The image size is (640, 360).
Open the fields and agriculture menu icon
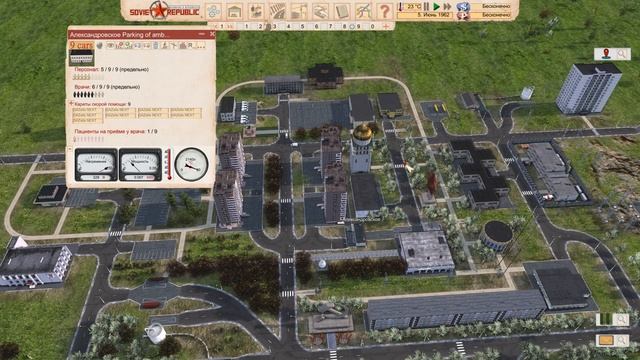coord(278,11)
